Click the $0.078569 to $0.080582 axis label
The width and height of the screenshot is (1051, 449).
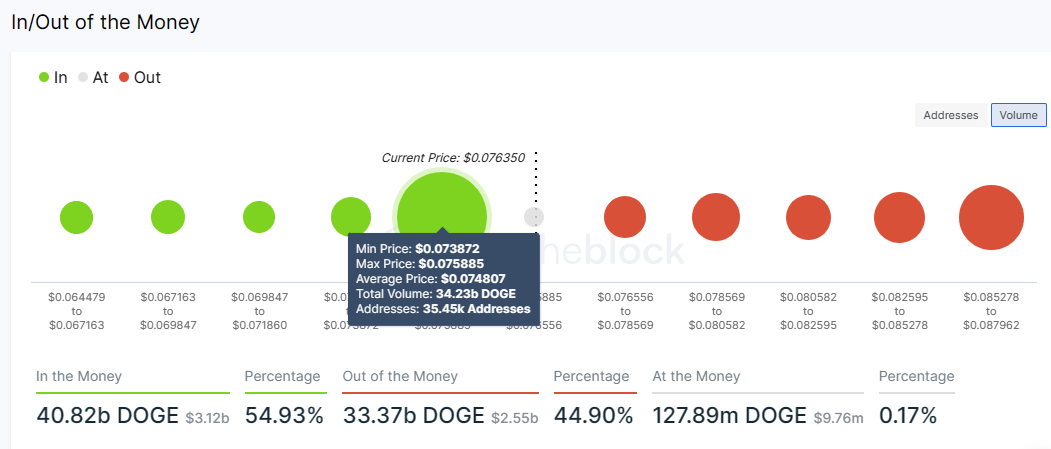(x=717, y=311)
